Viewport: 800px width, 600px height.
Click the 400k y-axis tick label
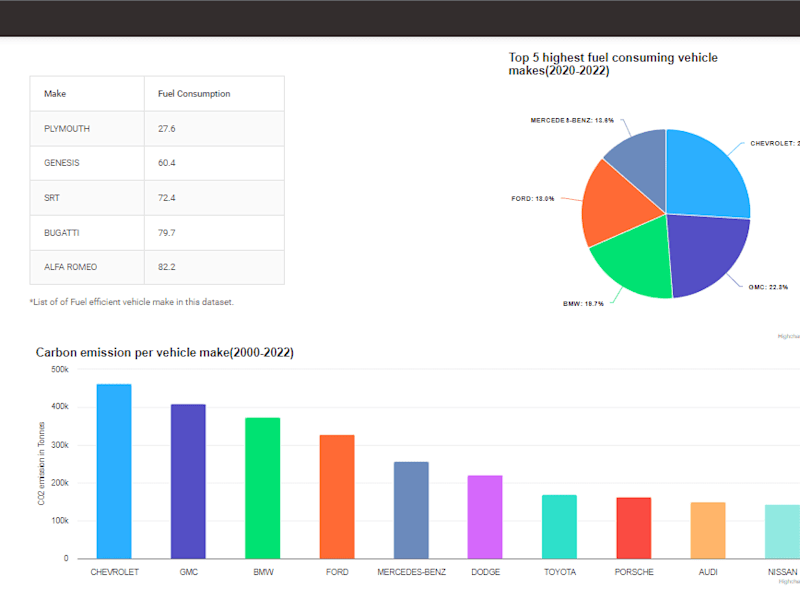pos(60,407)
